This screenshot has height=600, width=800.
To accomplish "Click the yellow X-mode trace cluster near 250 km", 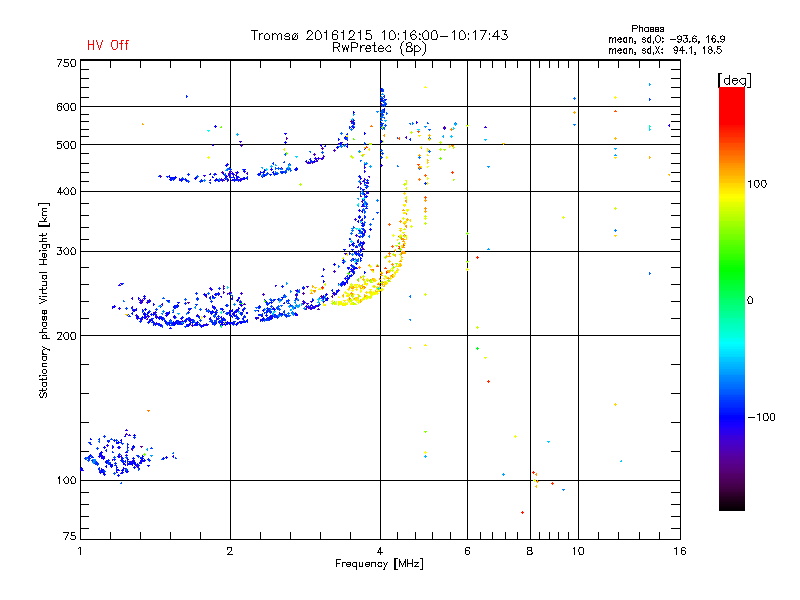I will [x=357, y=292].
